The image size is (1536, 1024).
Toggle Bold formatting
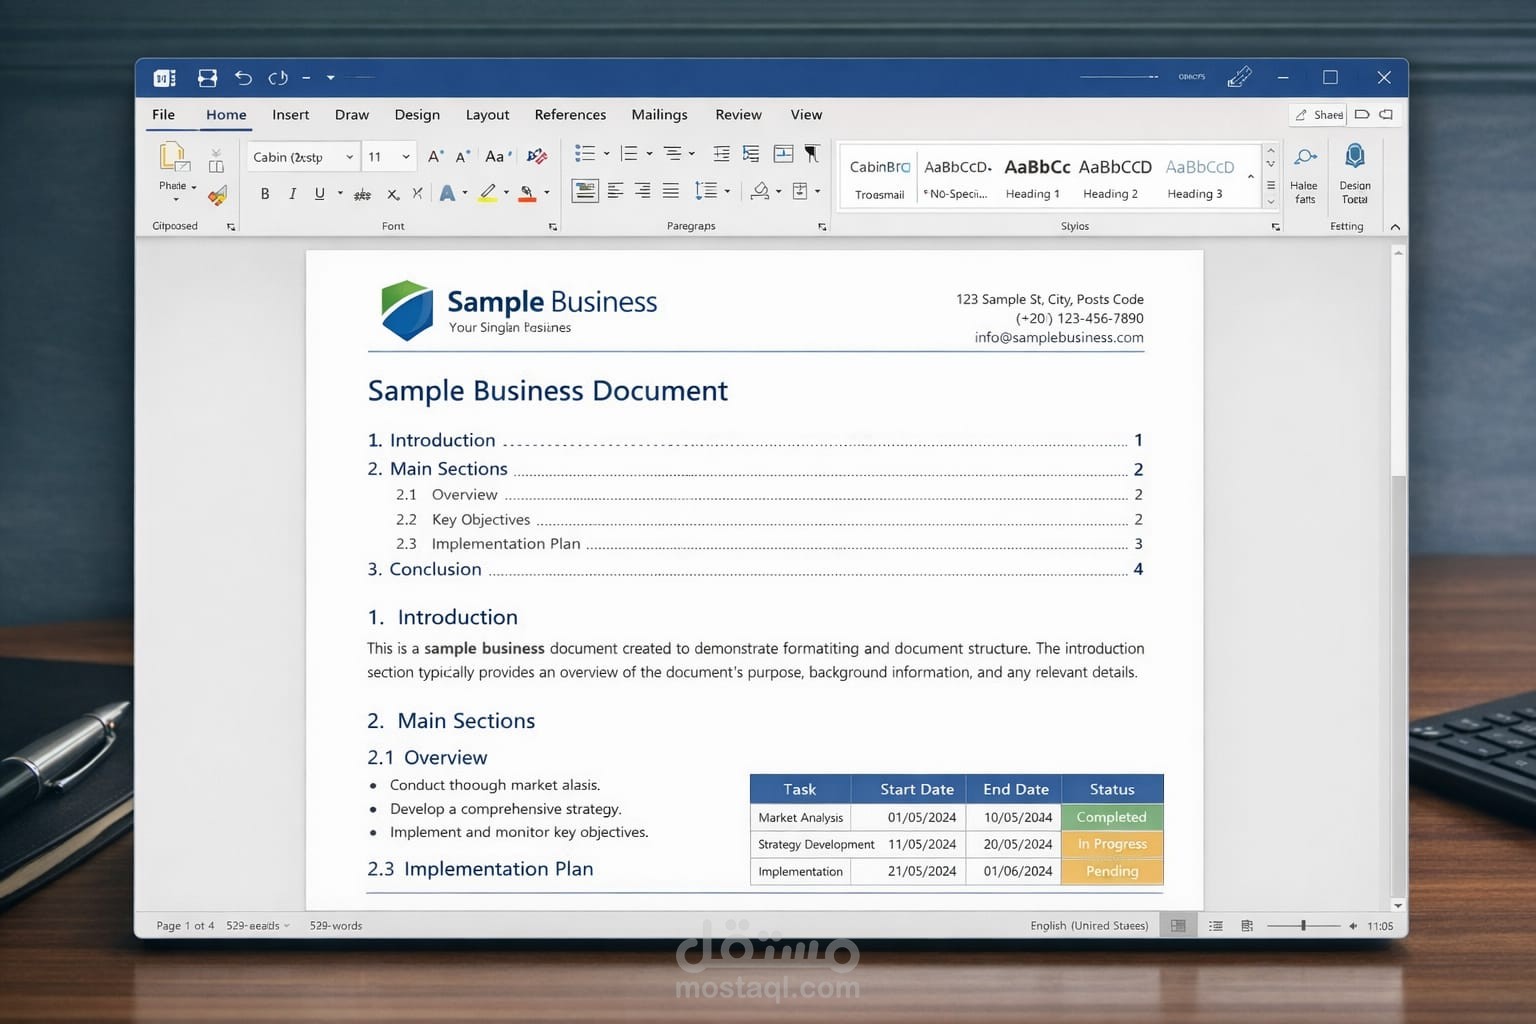[265, 194]
